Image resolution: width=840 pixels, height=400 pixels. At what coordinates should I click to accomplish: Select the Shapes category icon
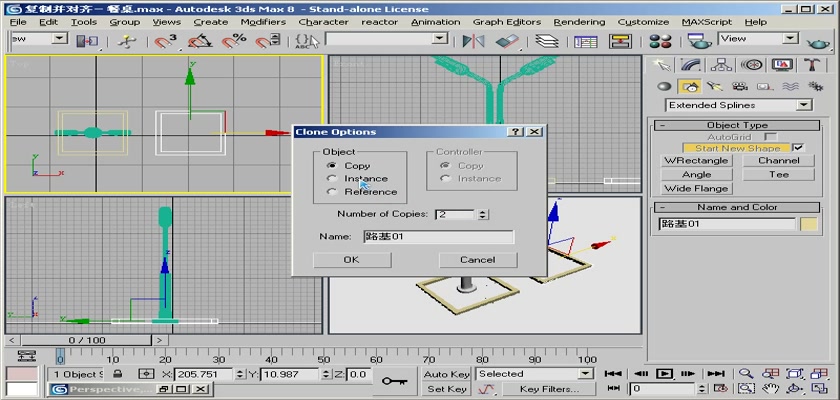[690, 86]
